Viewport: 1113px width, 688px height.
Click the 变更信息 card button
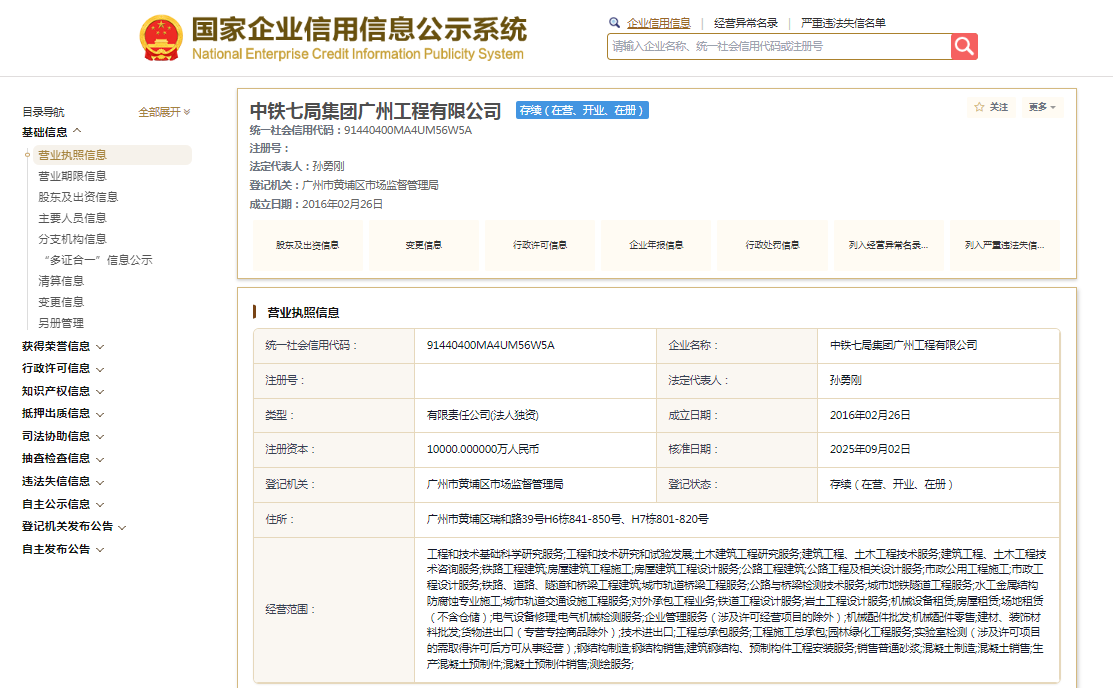pyautogui.click(x=423, y=245)
